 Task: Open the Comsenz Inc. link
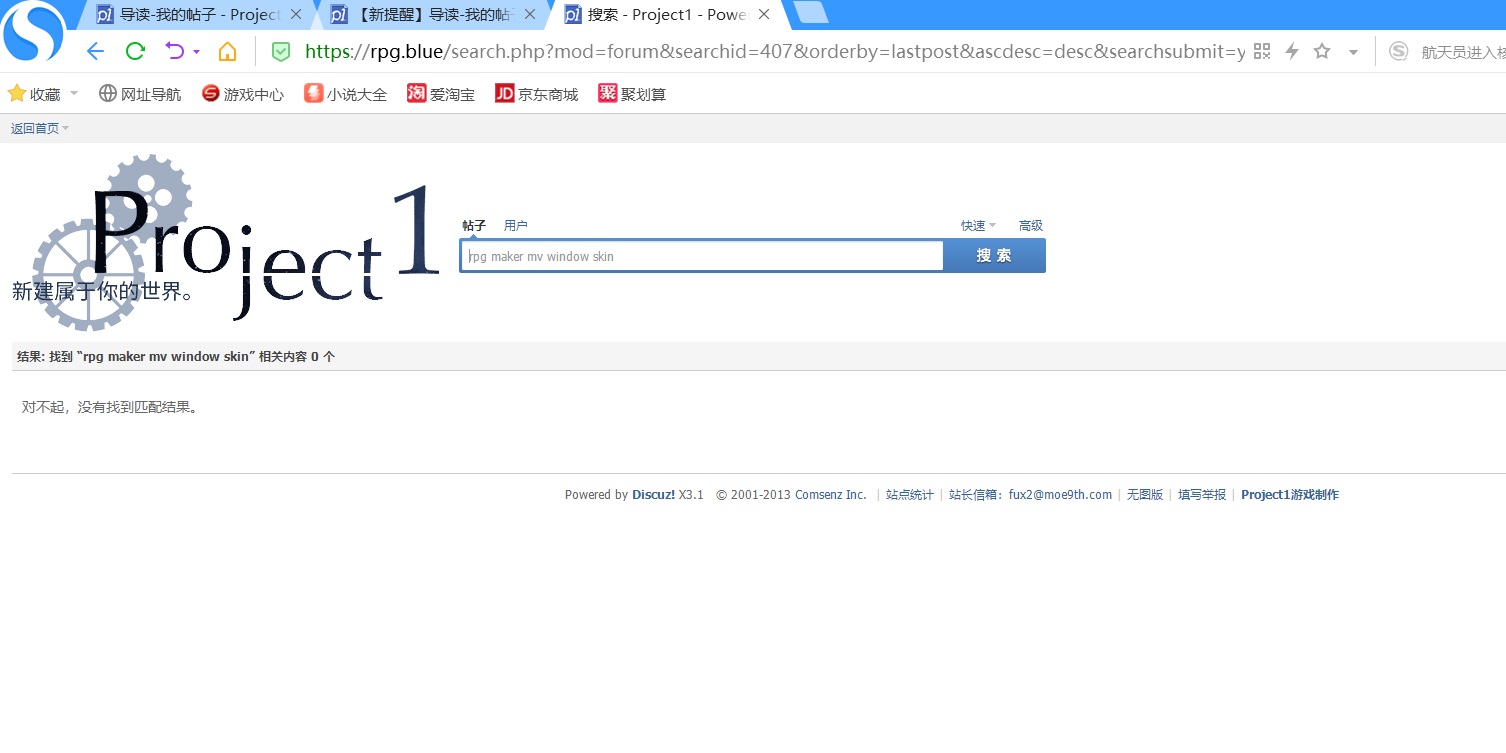831,495
